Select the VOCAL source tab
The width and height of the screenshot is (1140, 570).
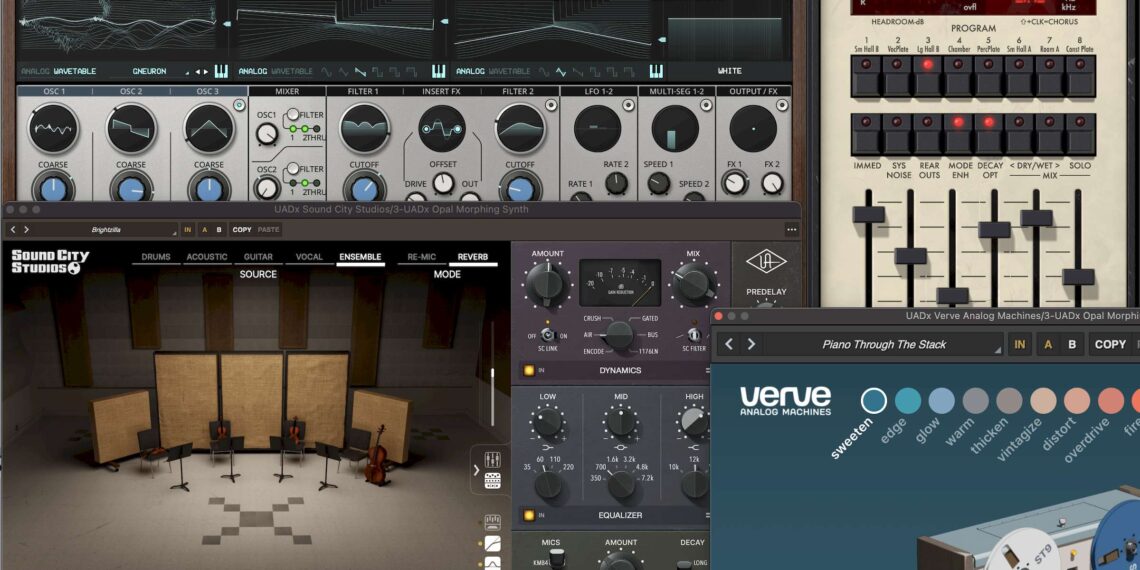tap(309, 258)
